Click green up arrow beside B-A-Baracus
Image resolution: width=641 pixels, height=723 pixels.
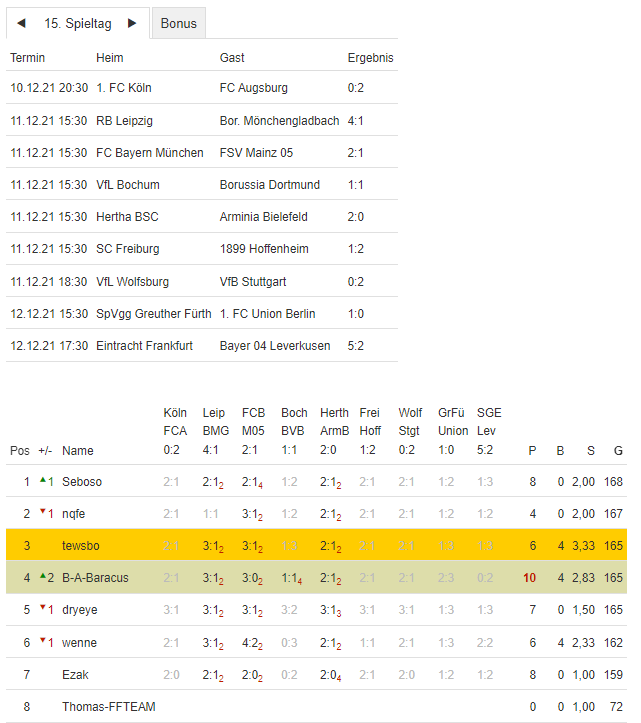pyautogui.click(x=43, y=577)
